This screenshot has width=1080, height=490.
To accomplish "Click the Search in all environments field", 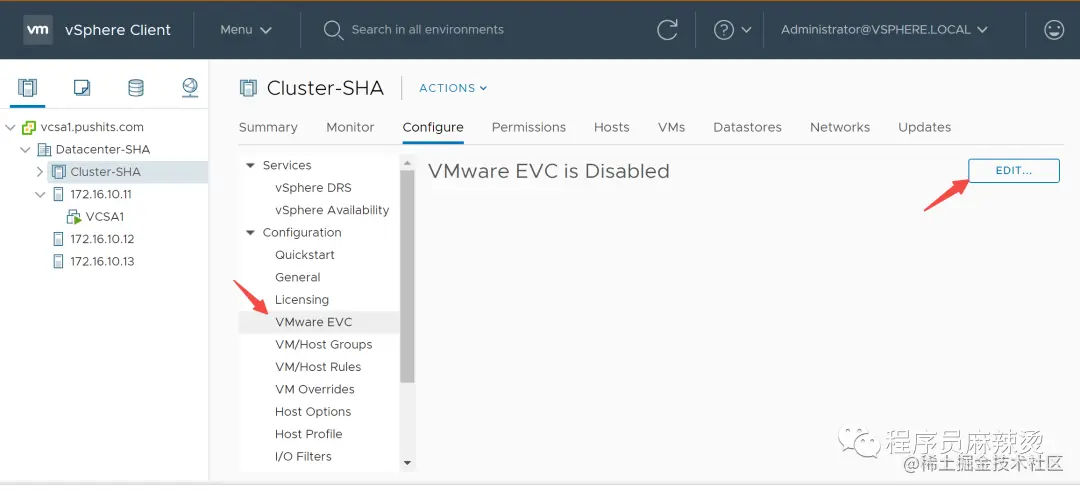I will click(427, 30).
